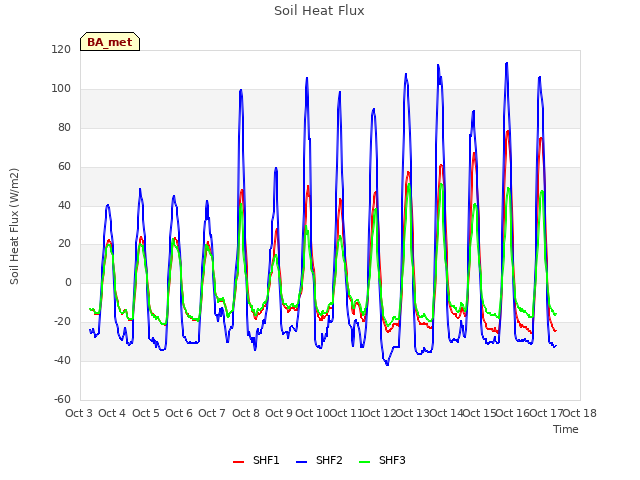Click the SHF2 legend label
Image resolution: width=640 pixels, height=480 pixels.
(329, 460)
